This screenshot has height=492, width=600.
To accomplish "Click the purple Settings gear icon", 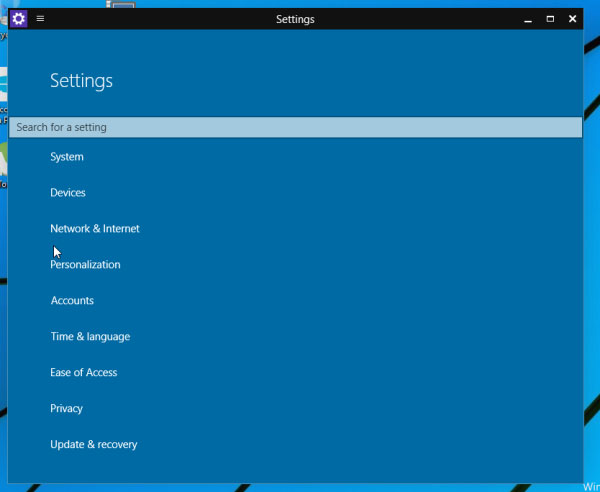I will (x=19, y=18).
